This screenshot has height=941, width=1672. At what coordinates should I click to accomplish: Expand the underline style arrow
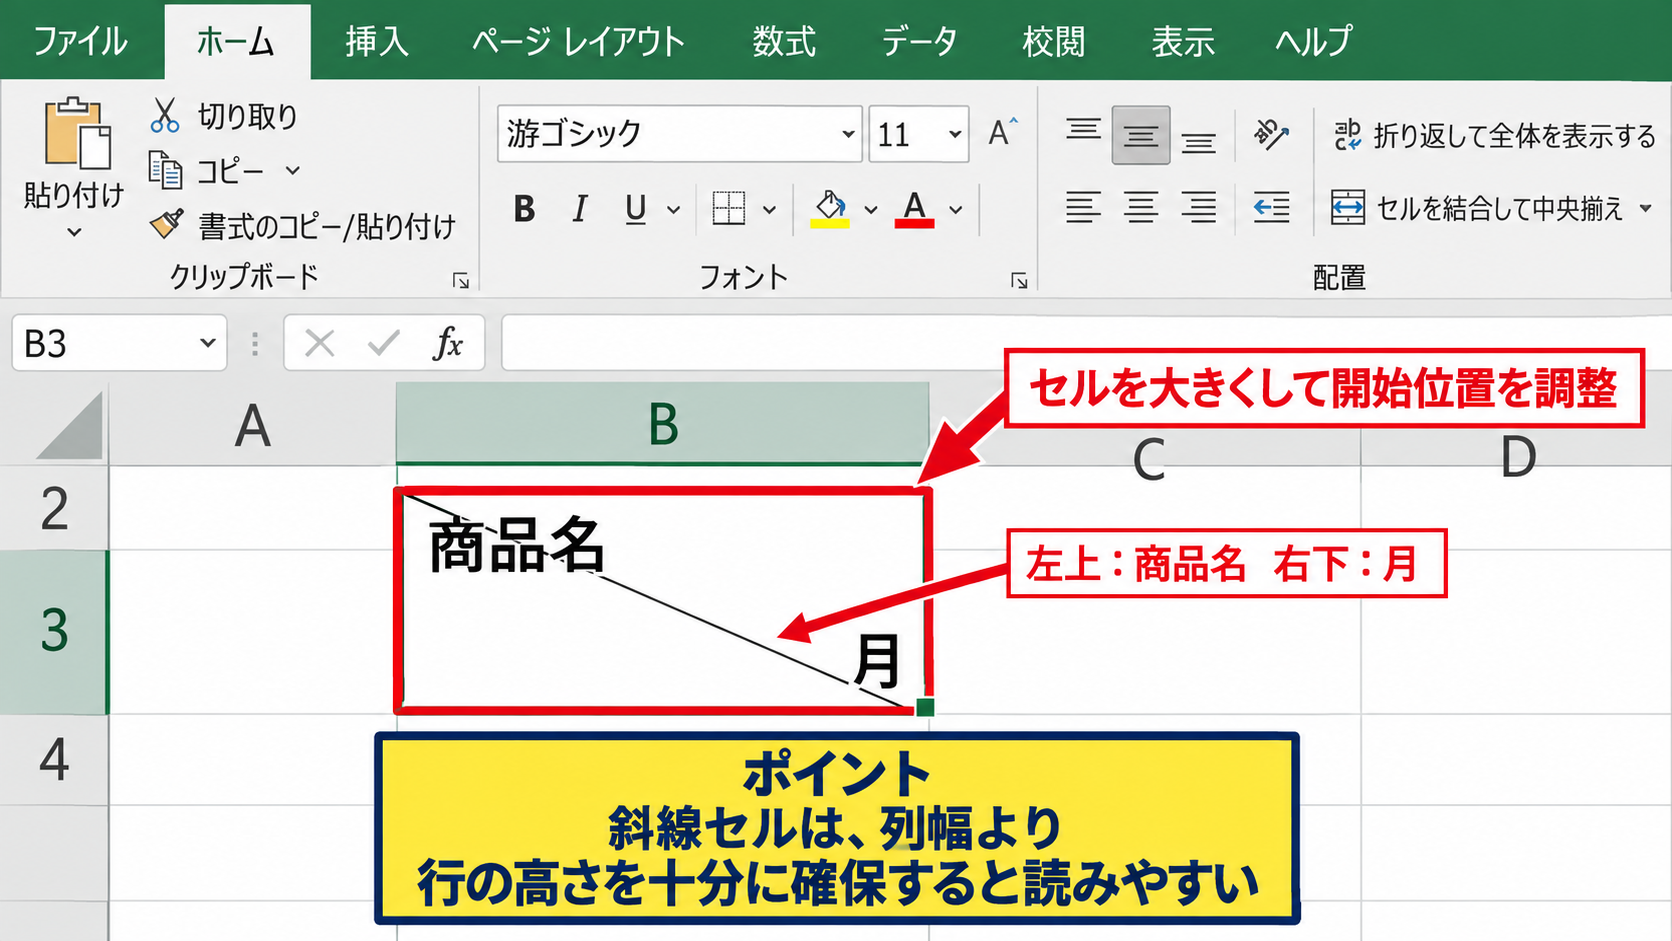[x=673, y=210]
